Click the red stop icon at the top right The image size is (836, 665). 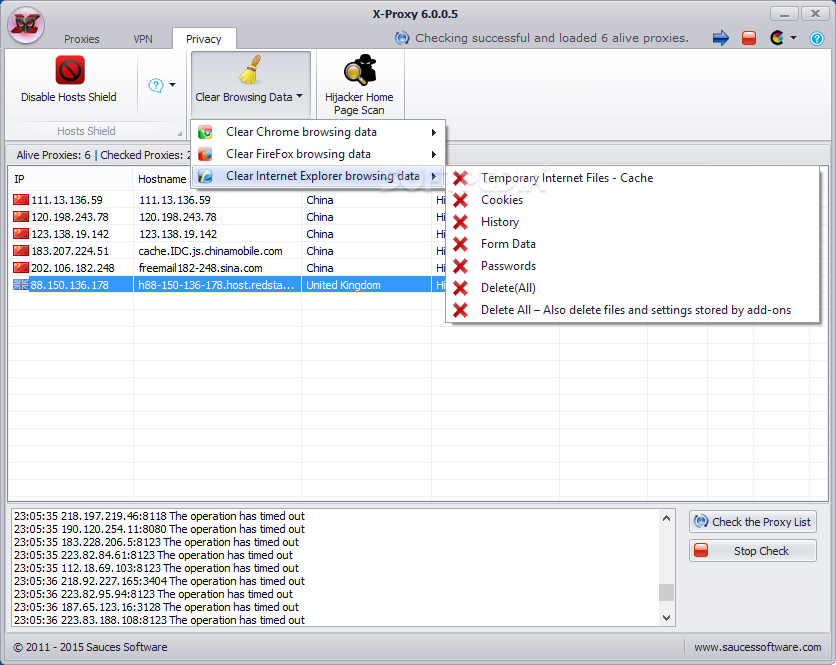(749, 38)
